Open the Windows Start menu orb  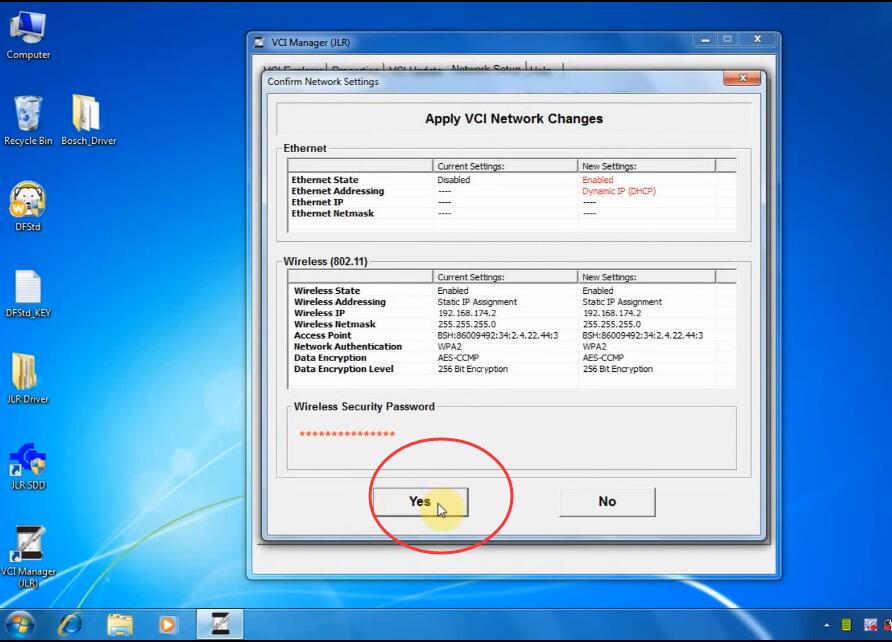pyautogui.click(x=19, y=624)
